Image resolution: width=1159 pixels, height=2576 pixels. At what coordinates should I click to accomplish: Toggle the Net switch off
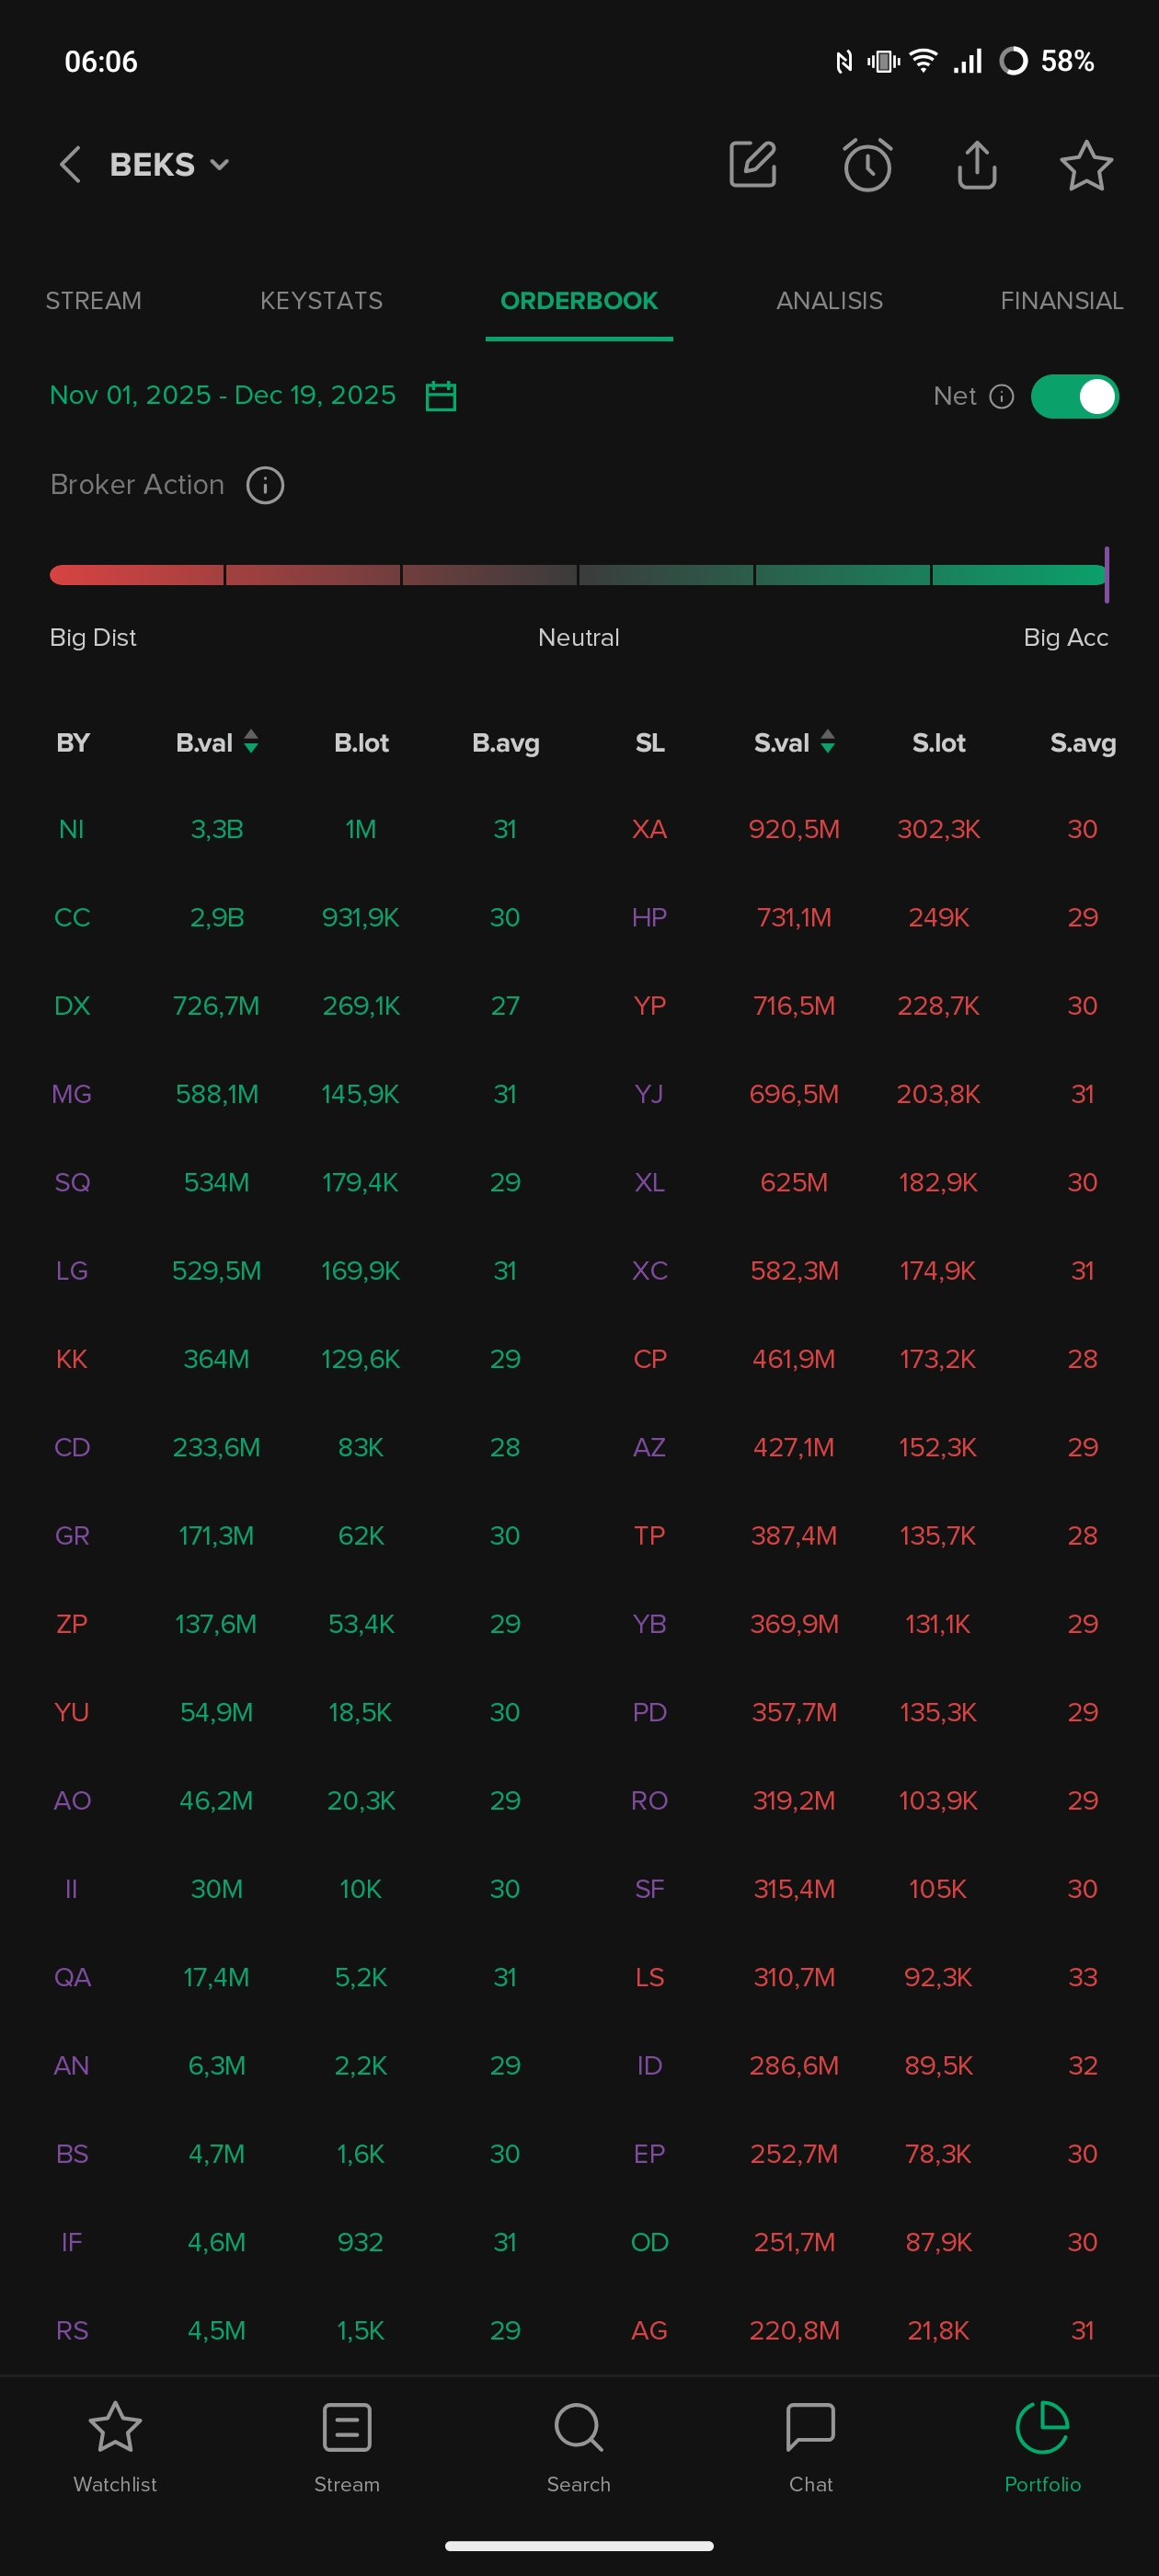[1074, 397]
